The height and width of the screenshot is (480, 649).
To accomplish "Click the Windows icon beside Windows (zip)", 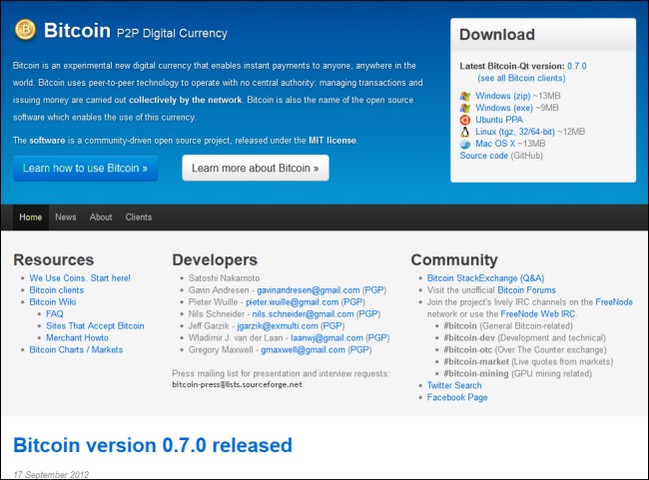I will (x=465, y=96).
